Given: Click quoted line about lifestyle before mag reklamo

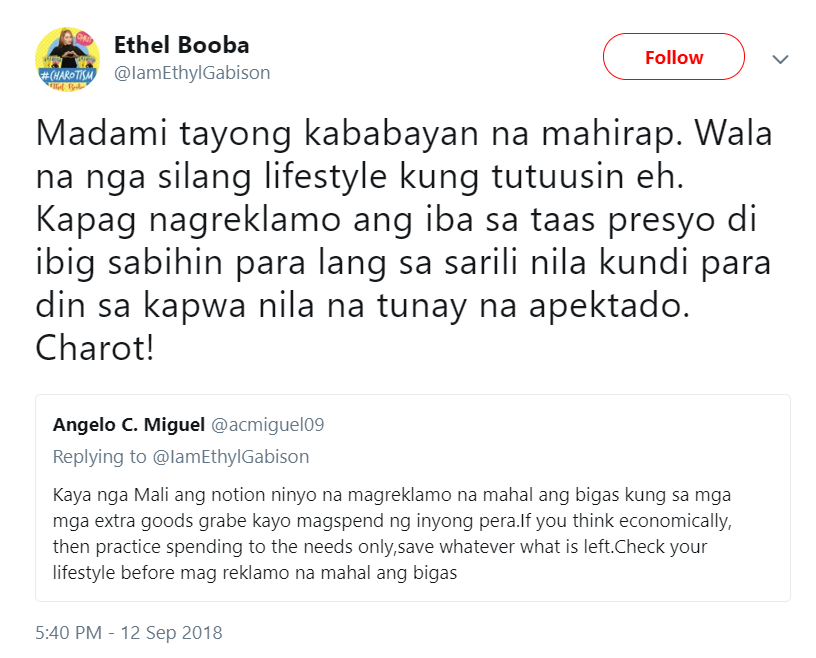Looking at the screenshot, I should point(255,573).
